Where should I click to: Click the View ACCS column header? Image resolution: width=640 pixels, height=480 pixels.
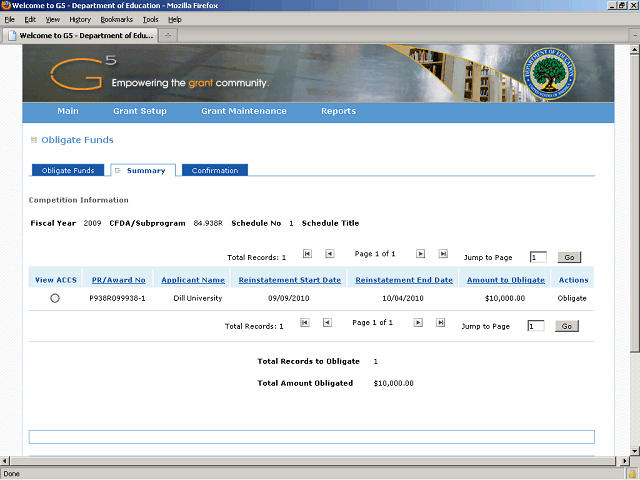[x=56, y=280]
